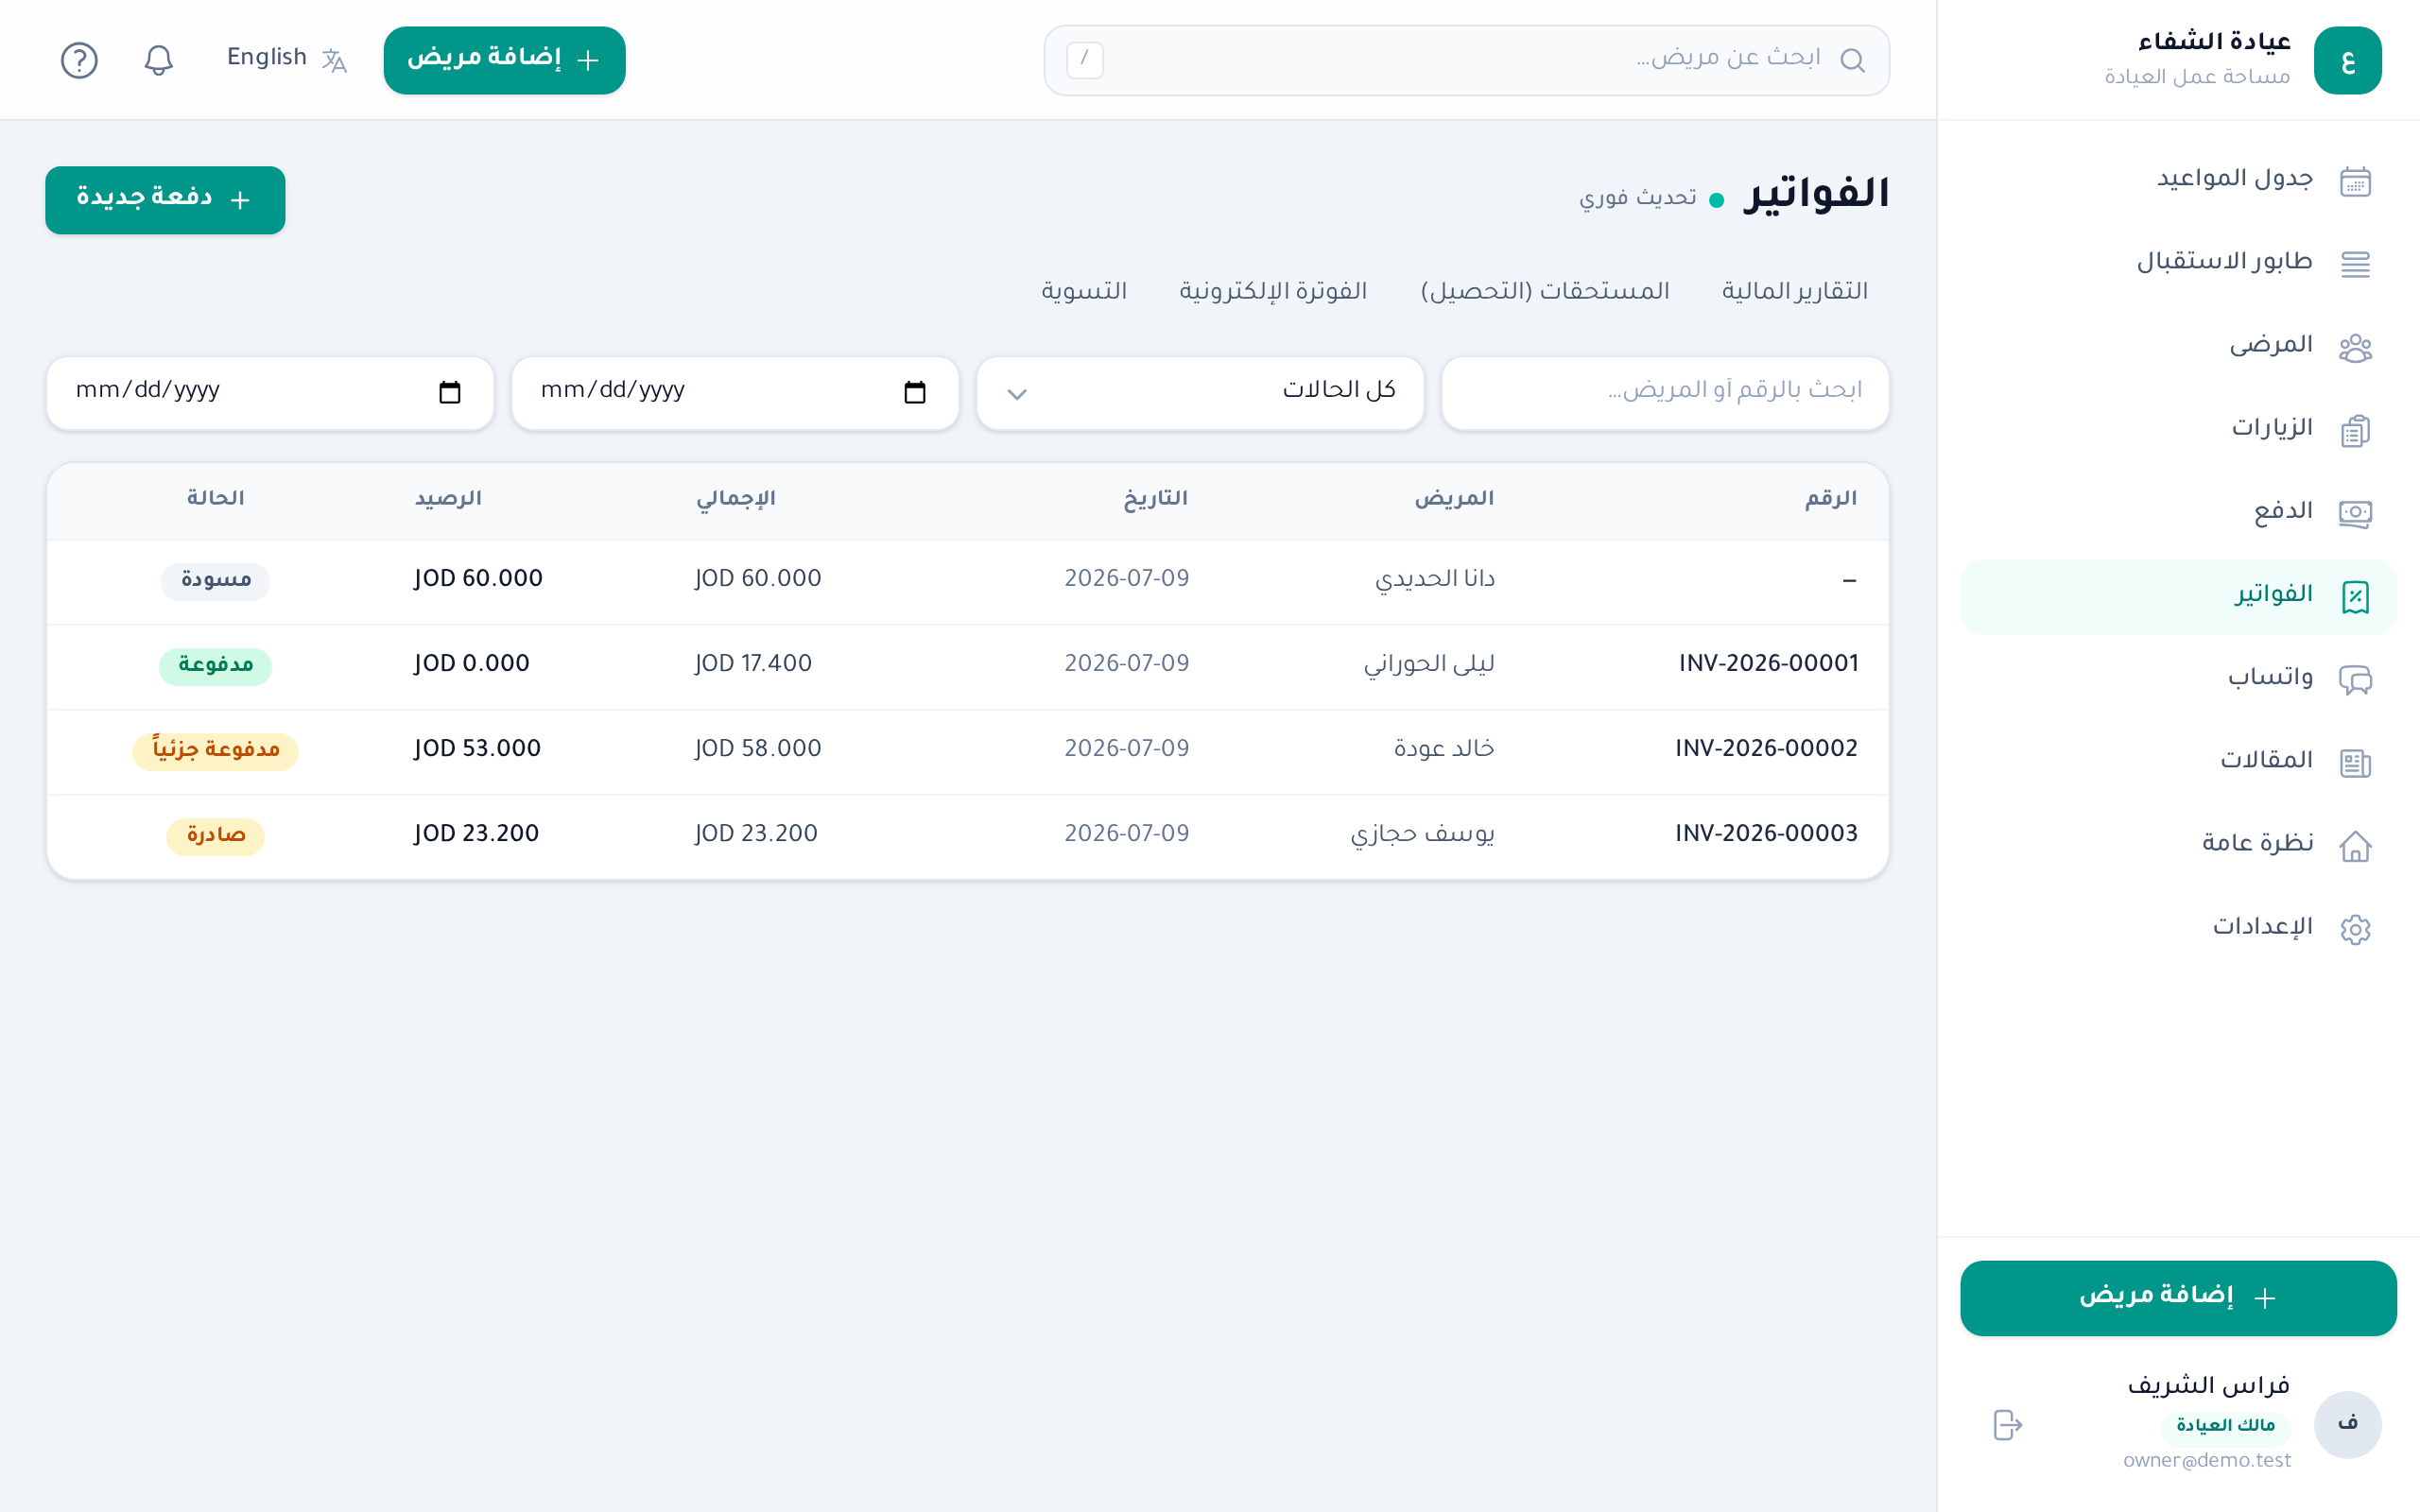Click total JOD 17.400
2420x1512 pixels.
753,664
